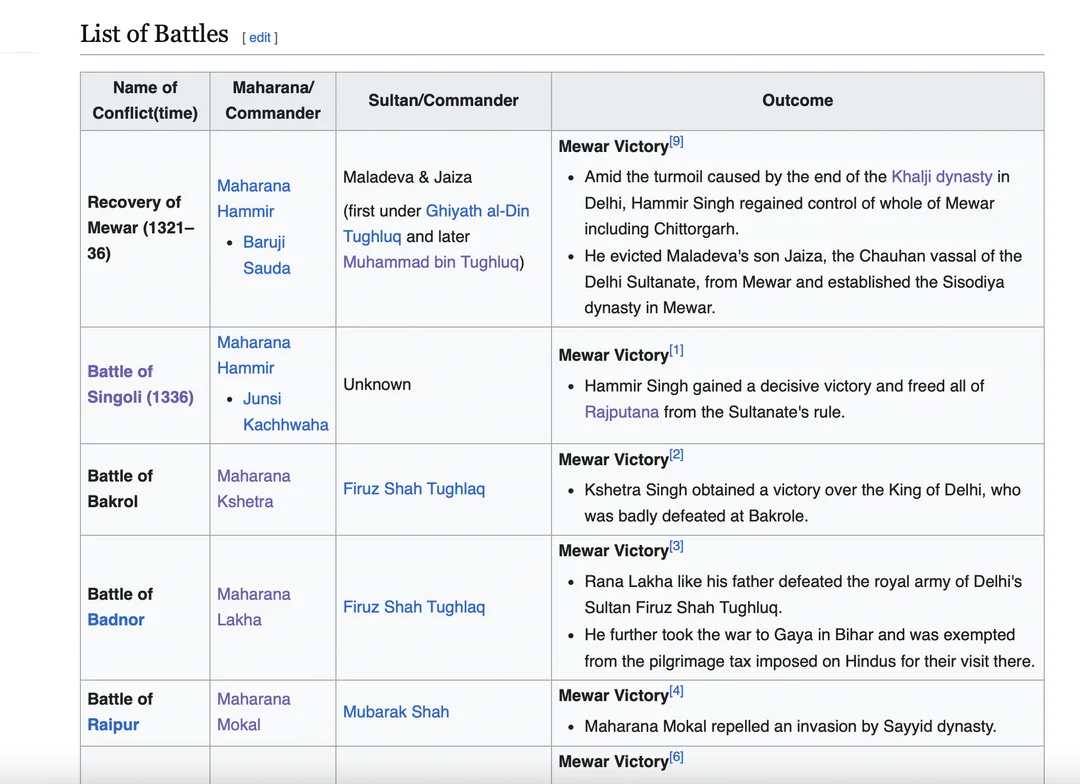The width and height of the screenshot is (1080, 784).
Task: Open the Battle of Singoli (1336) link
Action: pyautogui.click(x=140, y=384)
